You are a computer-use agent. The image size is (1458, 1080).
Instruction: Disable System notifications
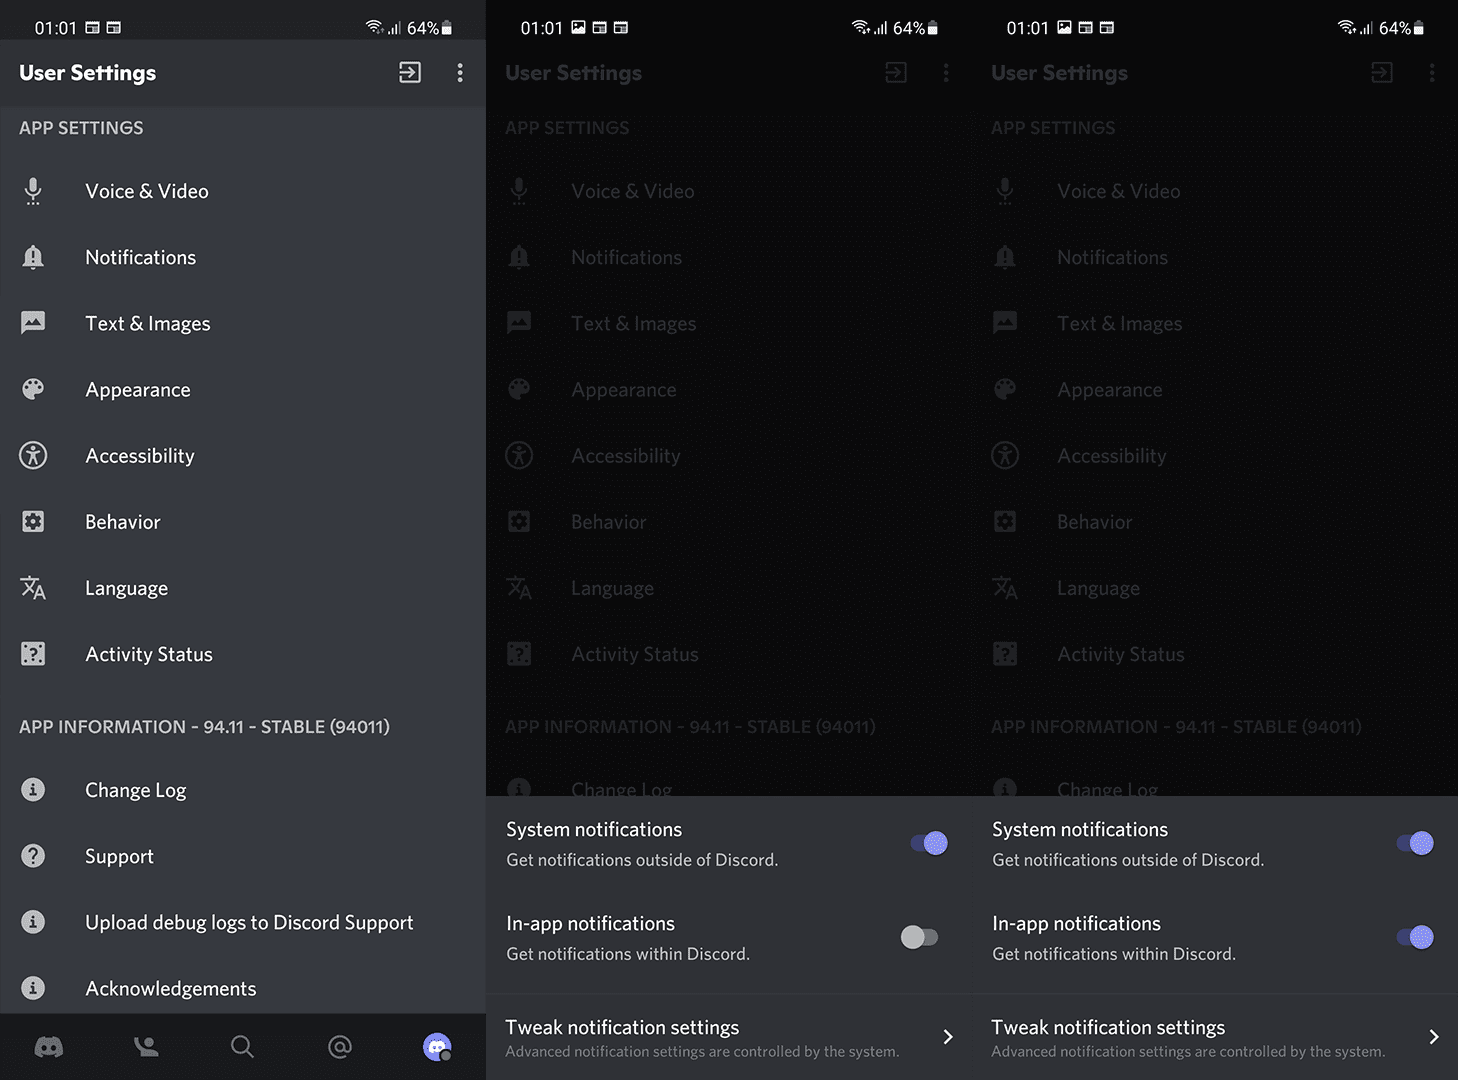[x=928, y=843]
